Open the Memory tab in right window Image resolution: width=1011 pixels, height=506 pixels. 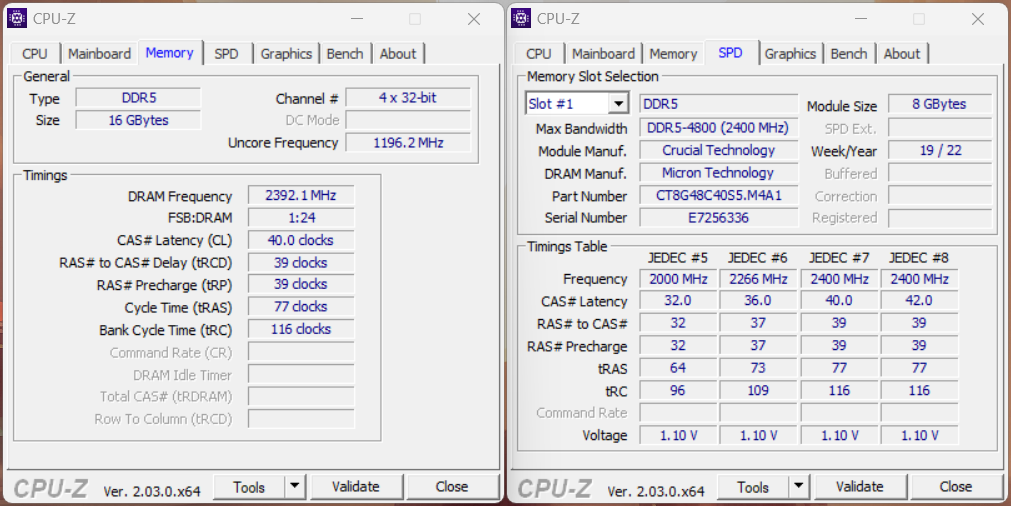[x=673, y=54]
